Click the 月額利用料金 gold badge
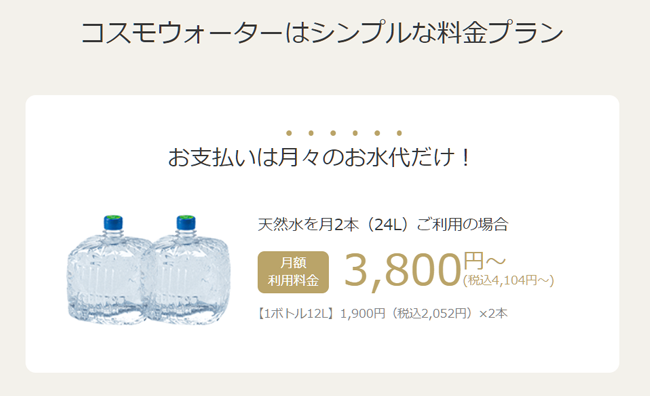The width and height of the screenshot is (650, 396). pos(293,272)
